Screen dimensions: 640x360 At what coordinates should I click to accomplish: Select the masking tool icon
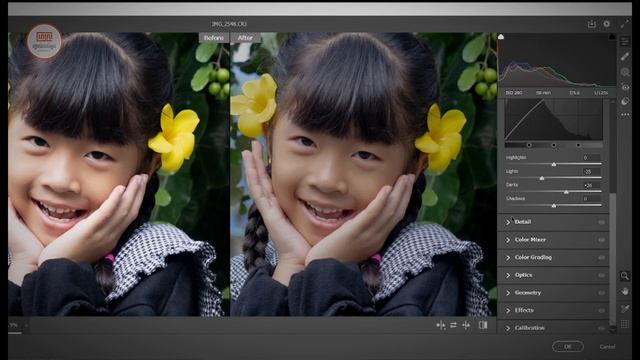click(x=625, y=72)
